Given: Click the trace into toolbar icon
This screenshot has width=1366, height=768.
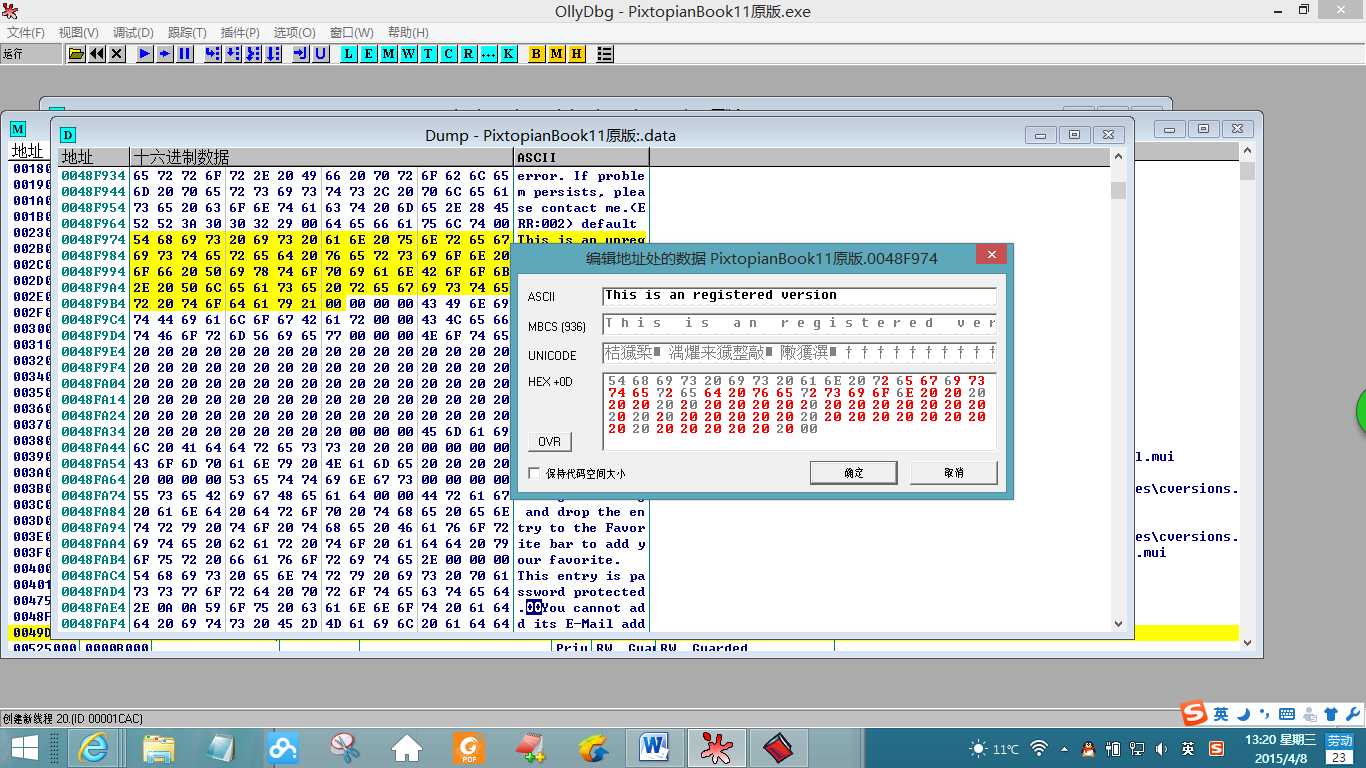Looking at the screenshot, I should pos(253,54).
